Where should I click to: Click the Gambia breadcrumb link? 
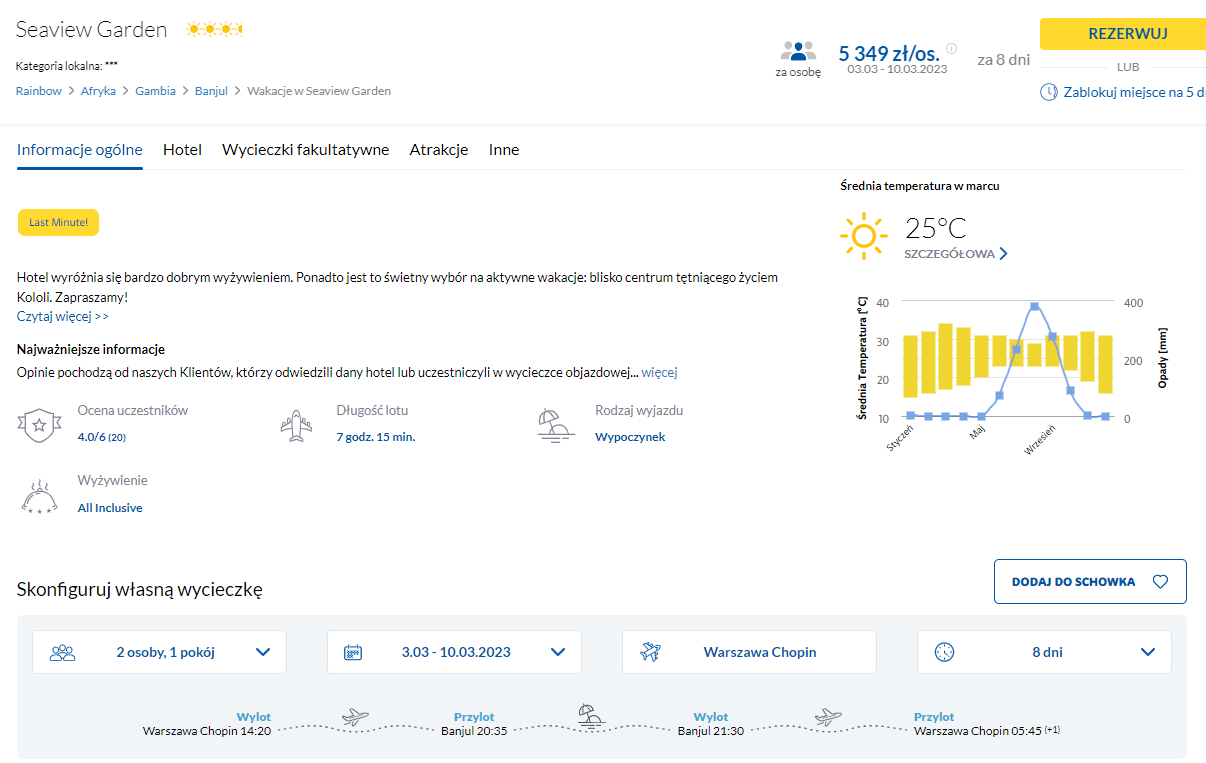pos(155,91)
